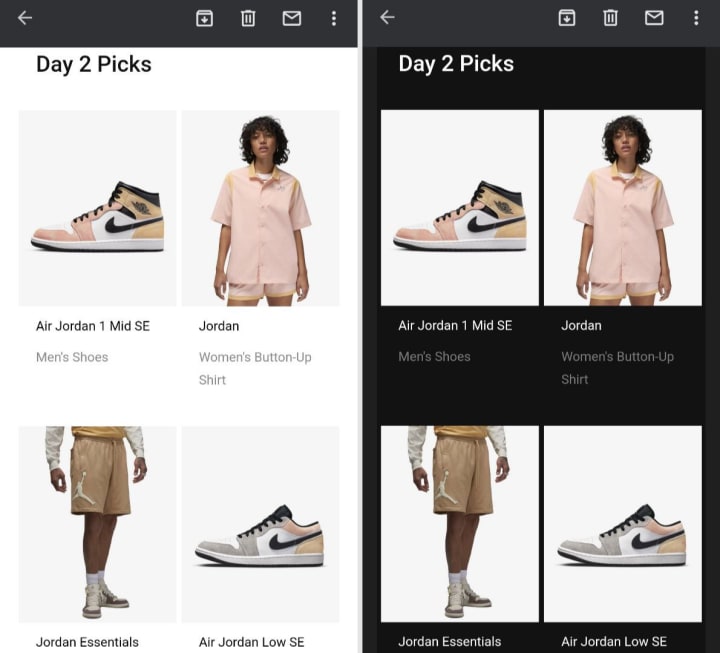The width and height of the screenshot is (720, 653).
Task: Click 'Air Jordan Low SE' title, dark view
Action: tap(614, 642)
